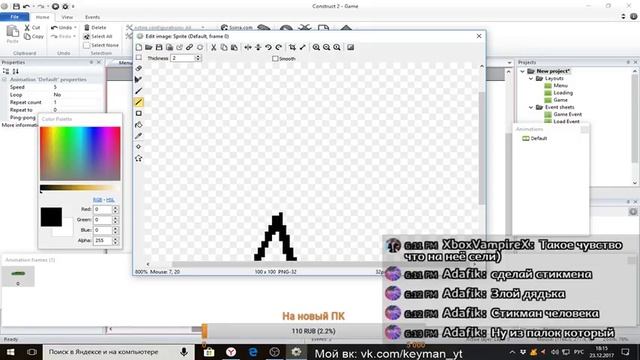Zoom out on the sprite canvas
Viewport: 640px width, 360px height.
[x=327, y=47]
